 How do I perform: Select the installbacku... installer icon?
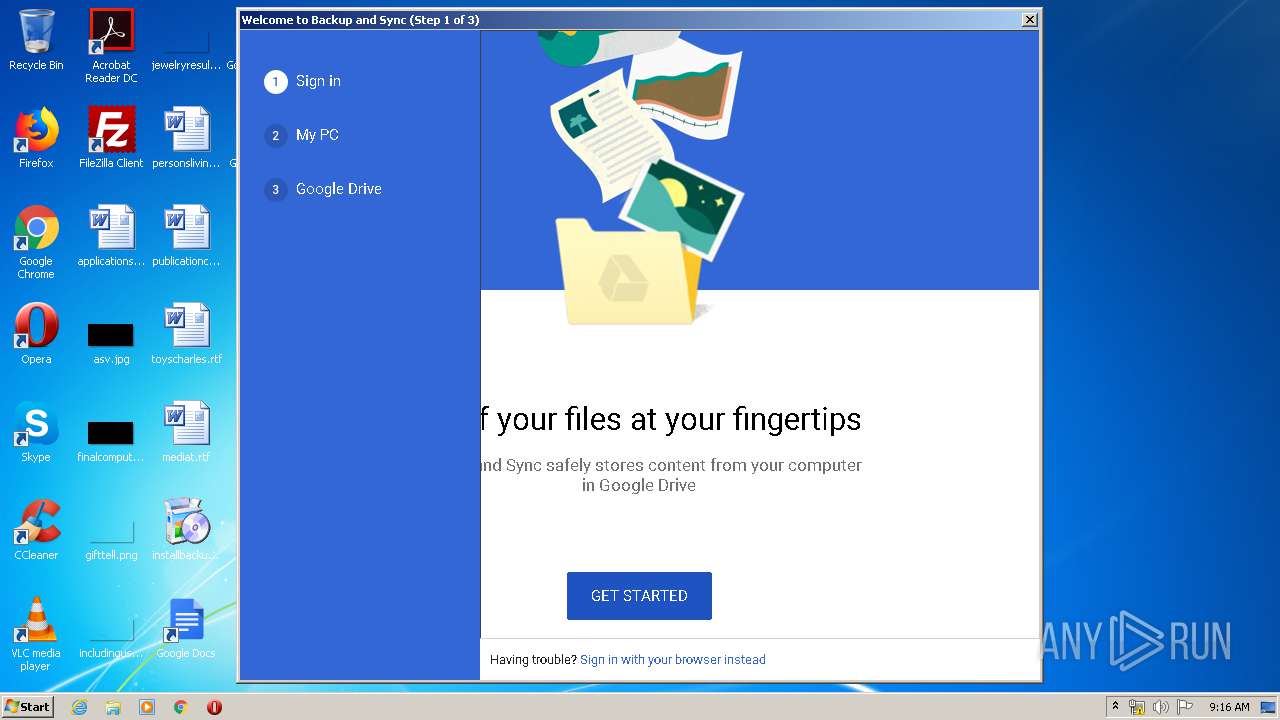point(186,530)
